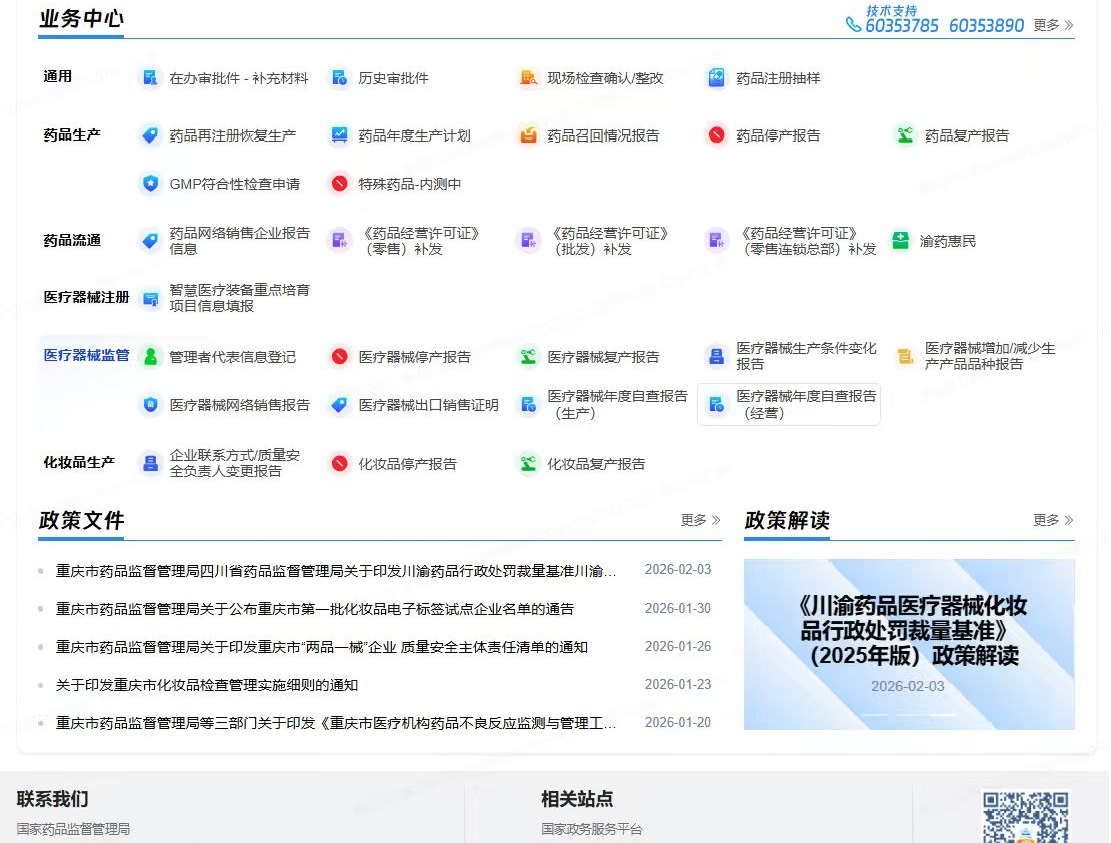
Task: Click the 药品召回情况报告 icon
Action: (529, 135)
